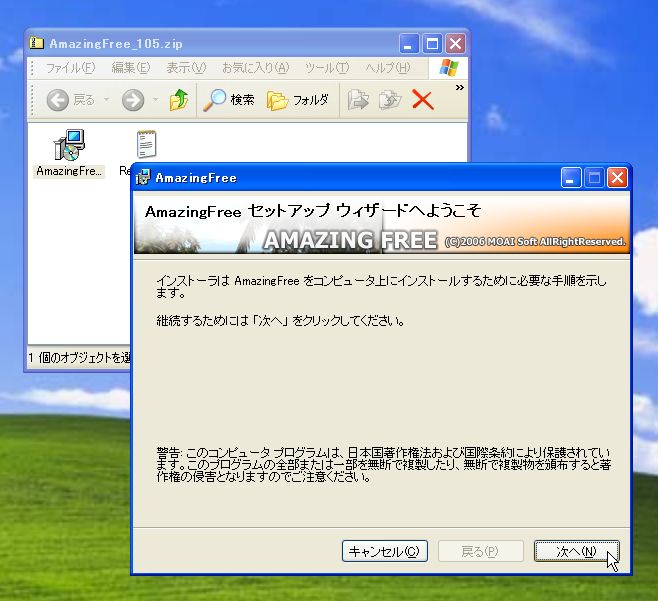This screenshot has width=658, height=601.
Task: Close the AmazingFree_105.zip window
Action: point(455,43)
